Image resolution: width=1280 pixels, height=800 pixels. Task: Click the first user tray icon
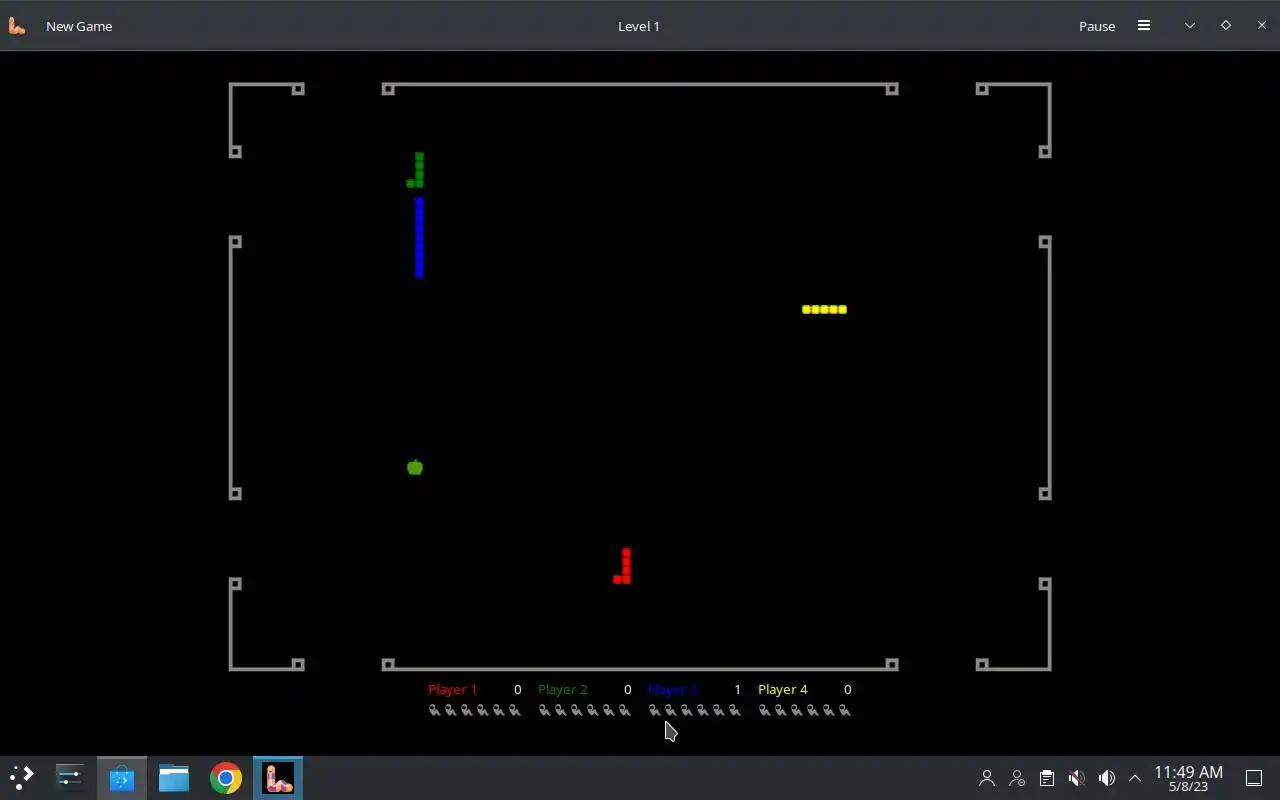coord(986,778)
